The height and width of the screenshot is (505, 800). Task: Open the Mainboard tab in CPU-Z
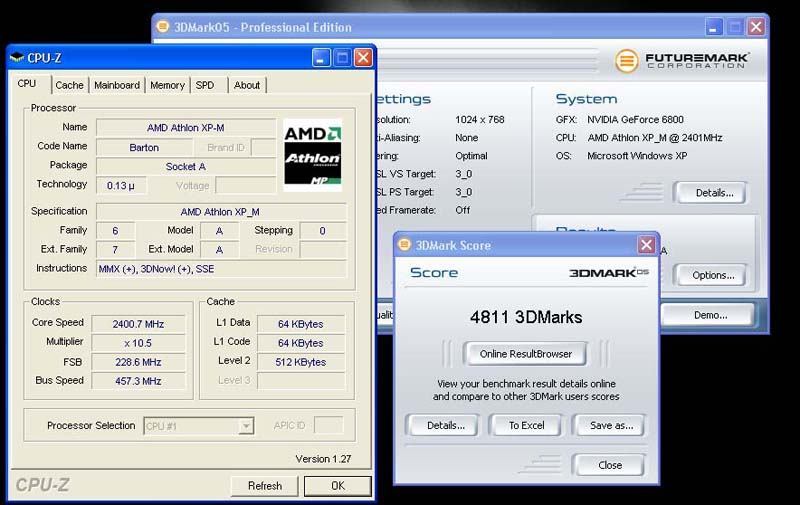click(117, 85)
